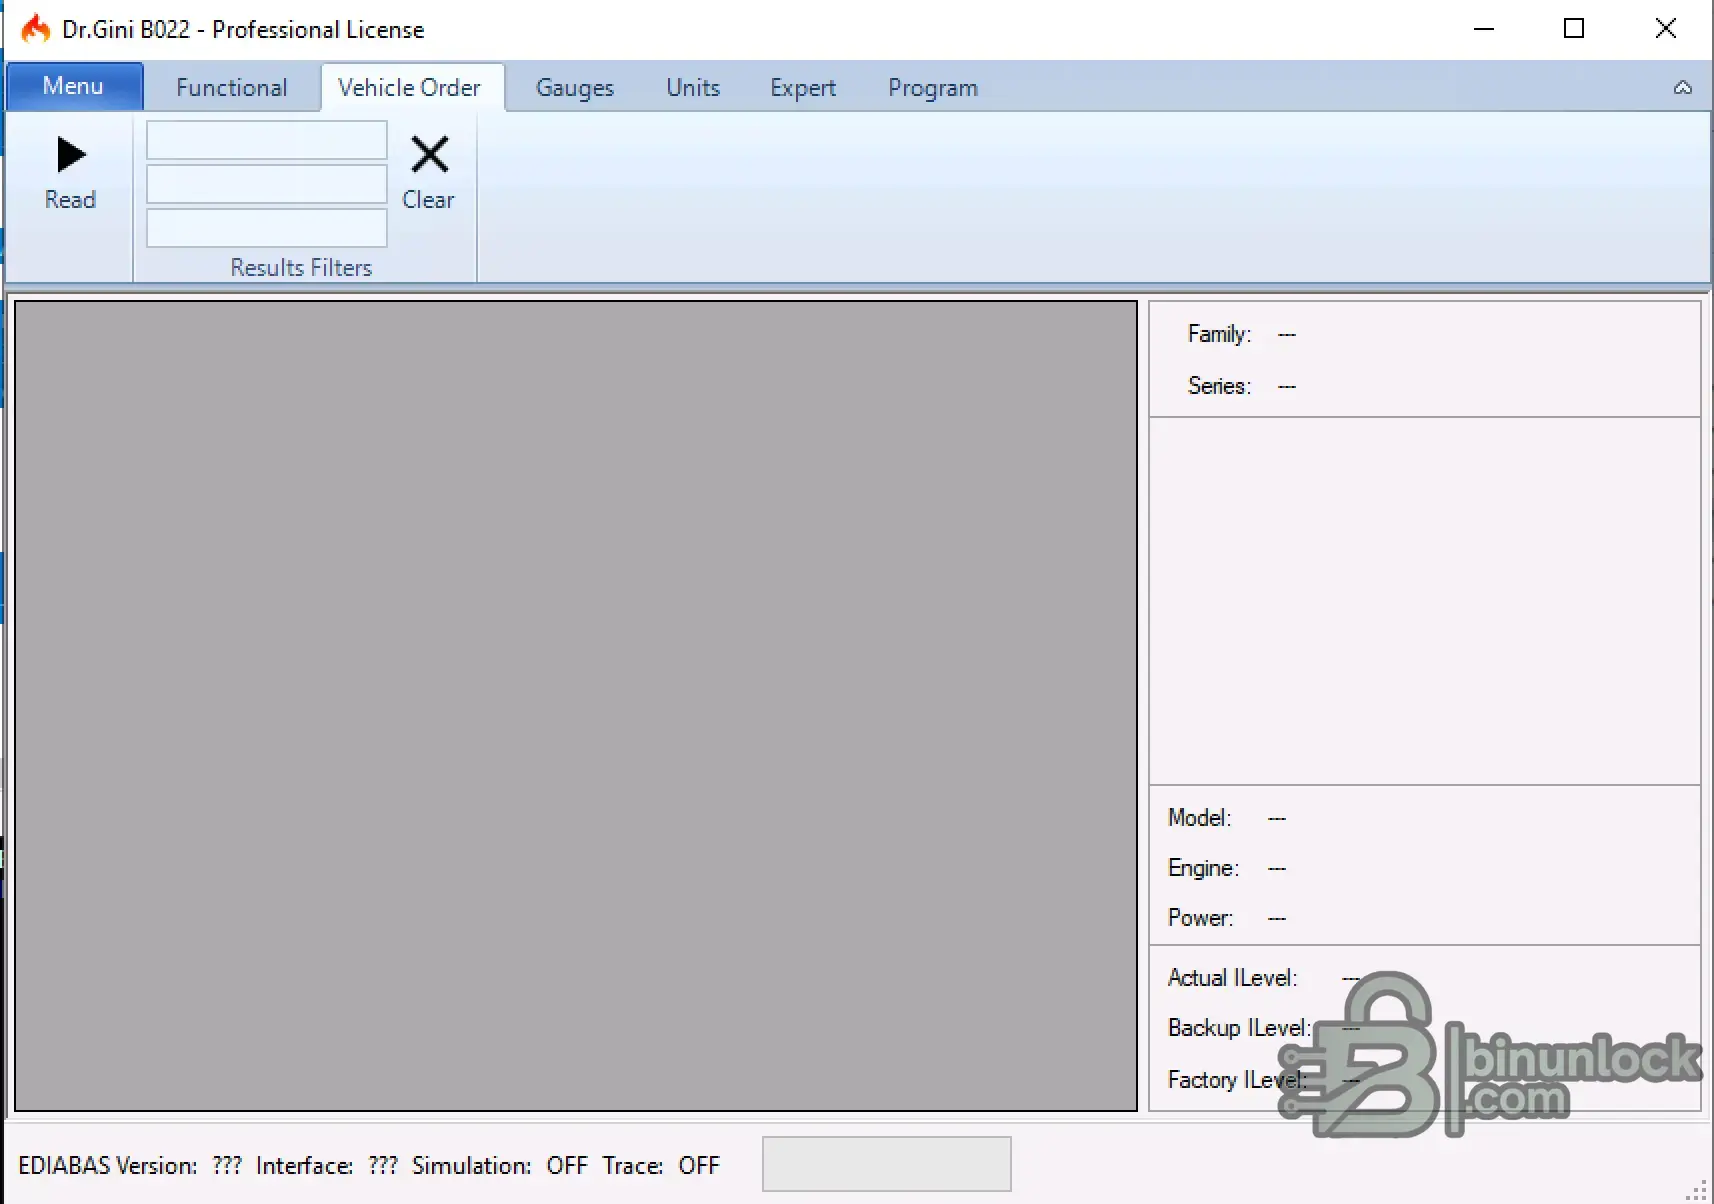Viewport: 1714px width, 1204px height.
Task: Switch to the Functional tab
Action: (x=232, y=88)
